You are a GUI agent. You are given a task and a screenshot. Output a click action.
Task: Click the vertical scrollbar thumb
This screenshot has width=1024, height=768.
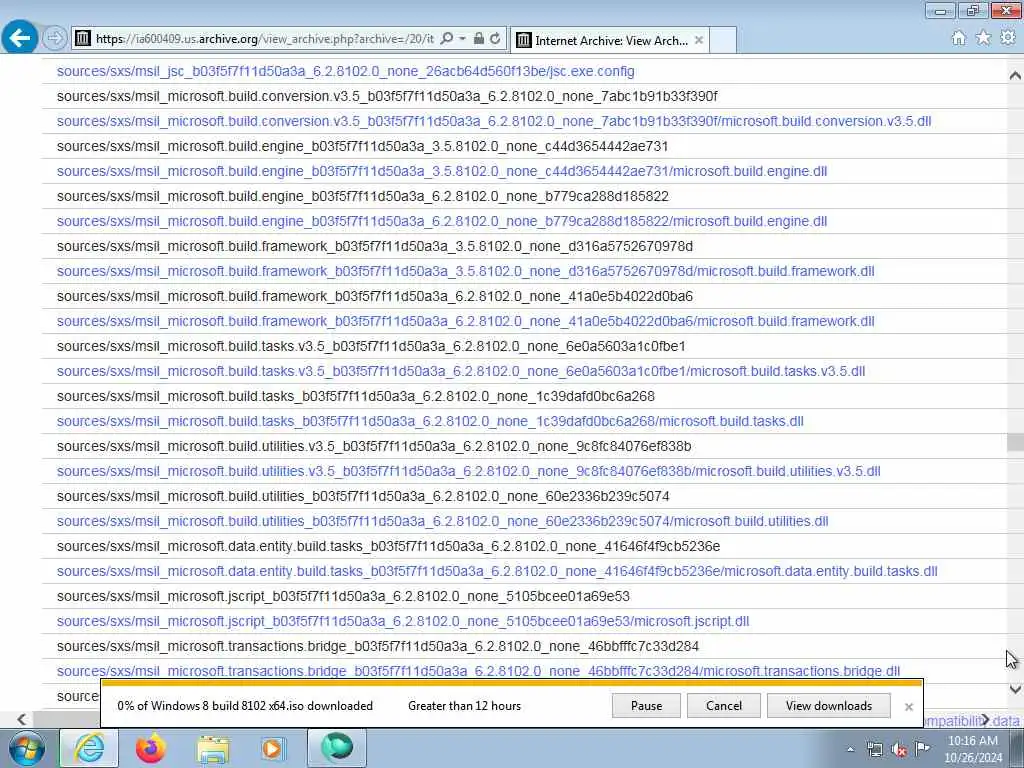coord(1015,442)
